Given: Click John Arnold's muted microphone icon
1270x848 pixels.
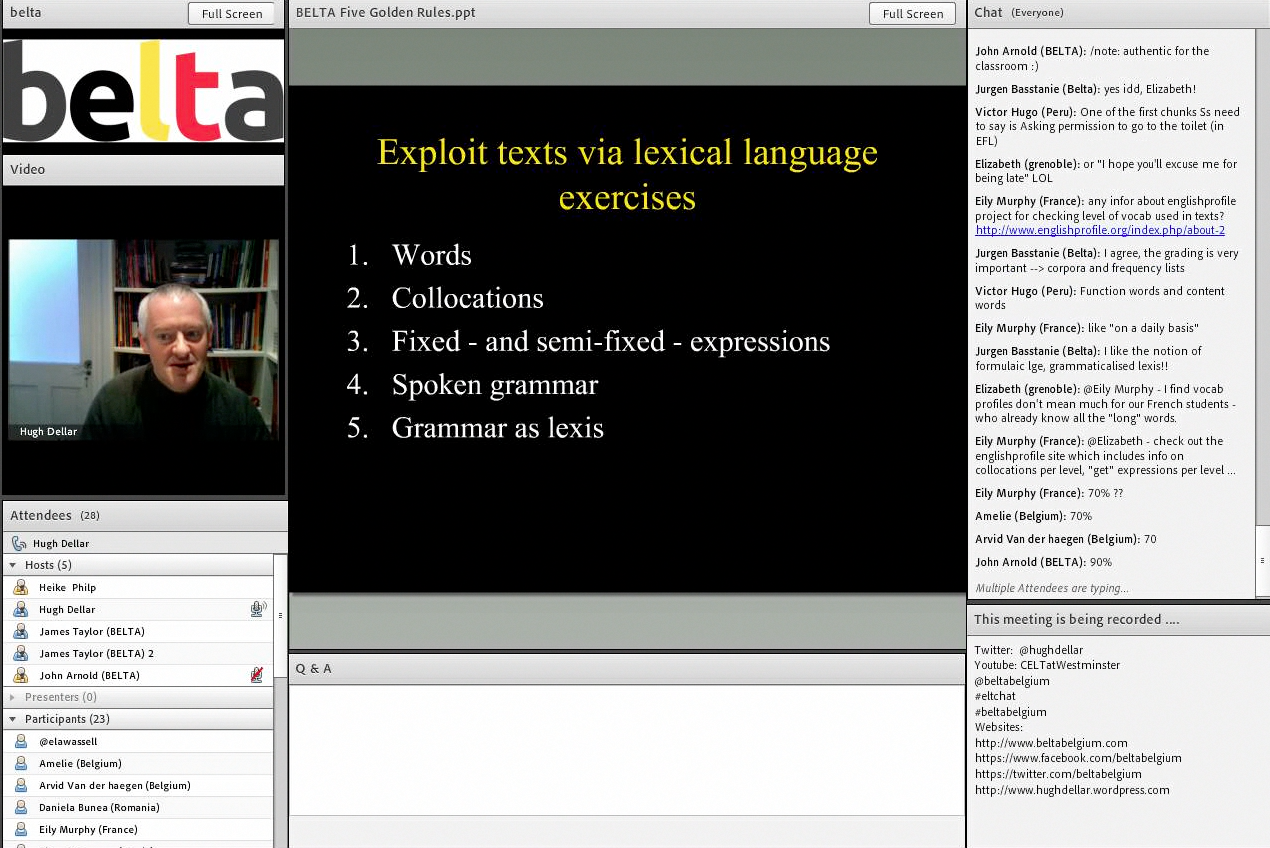Looking at the screenshot, I should click(257, 675).
